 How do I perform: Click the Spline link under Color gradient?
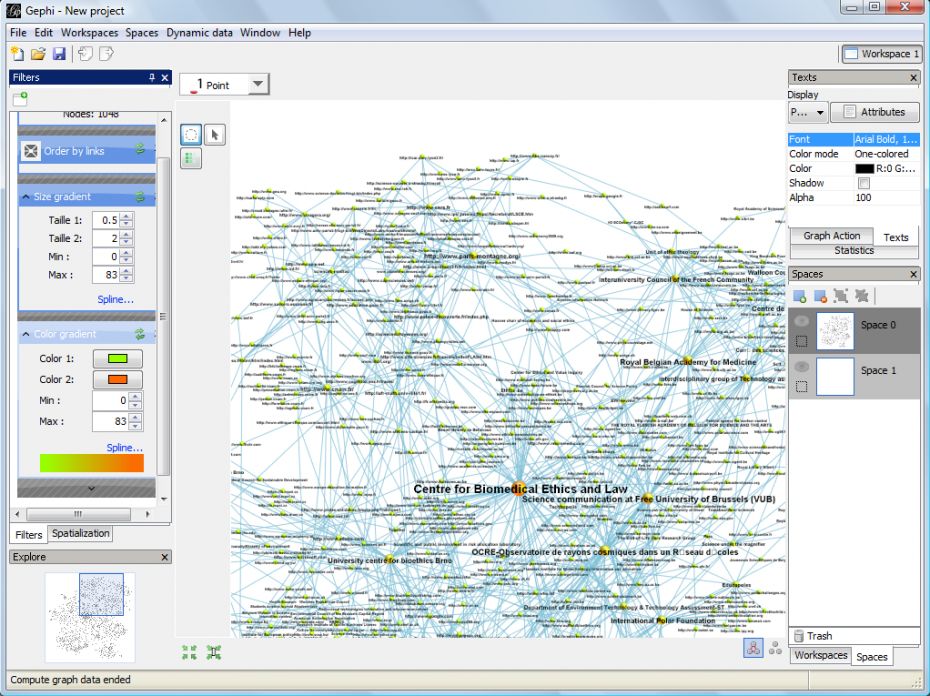[124, 448]
